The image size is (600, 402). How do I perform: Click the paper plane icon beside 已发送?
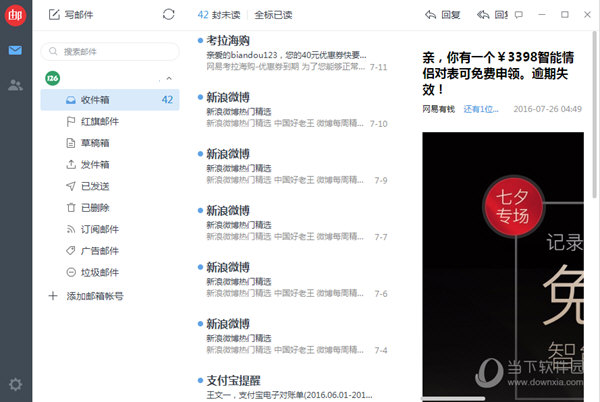point(71,186)
